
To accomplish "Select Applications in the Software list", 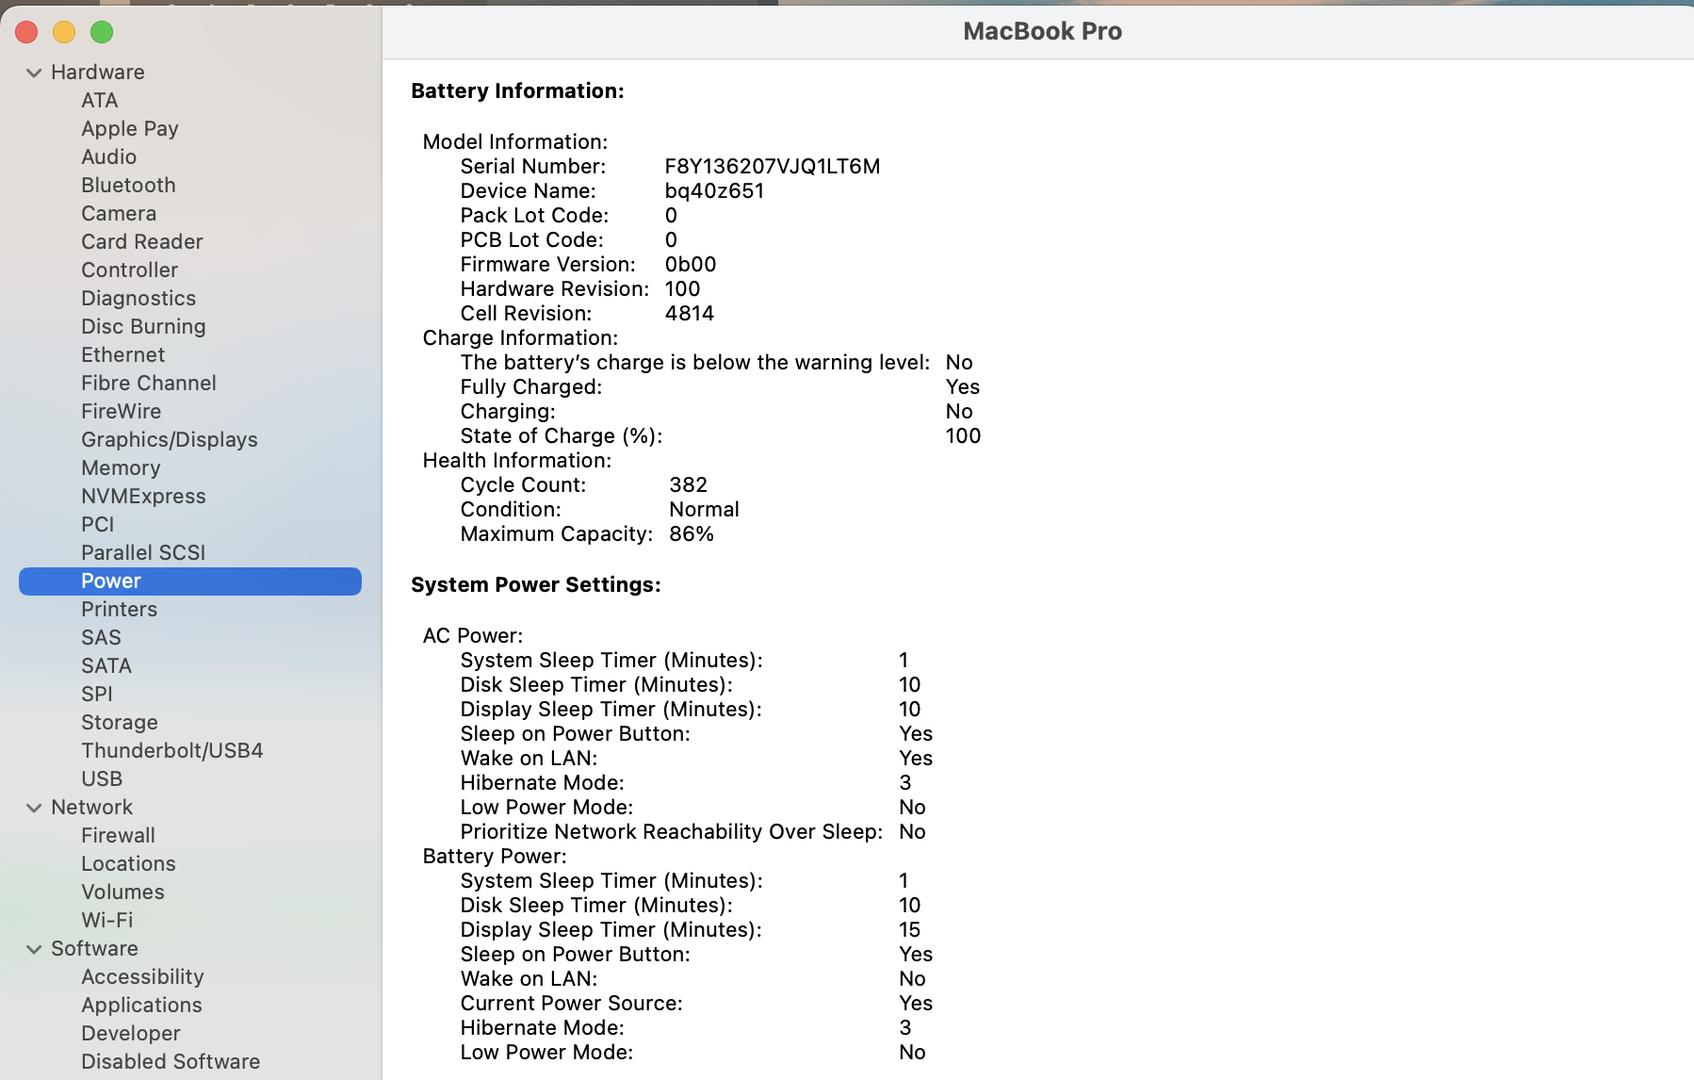I will pos(141,1005).
